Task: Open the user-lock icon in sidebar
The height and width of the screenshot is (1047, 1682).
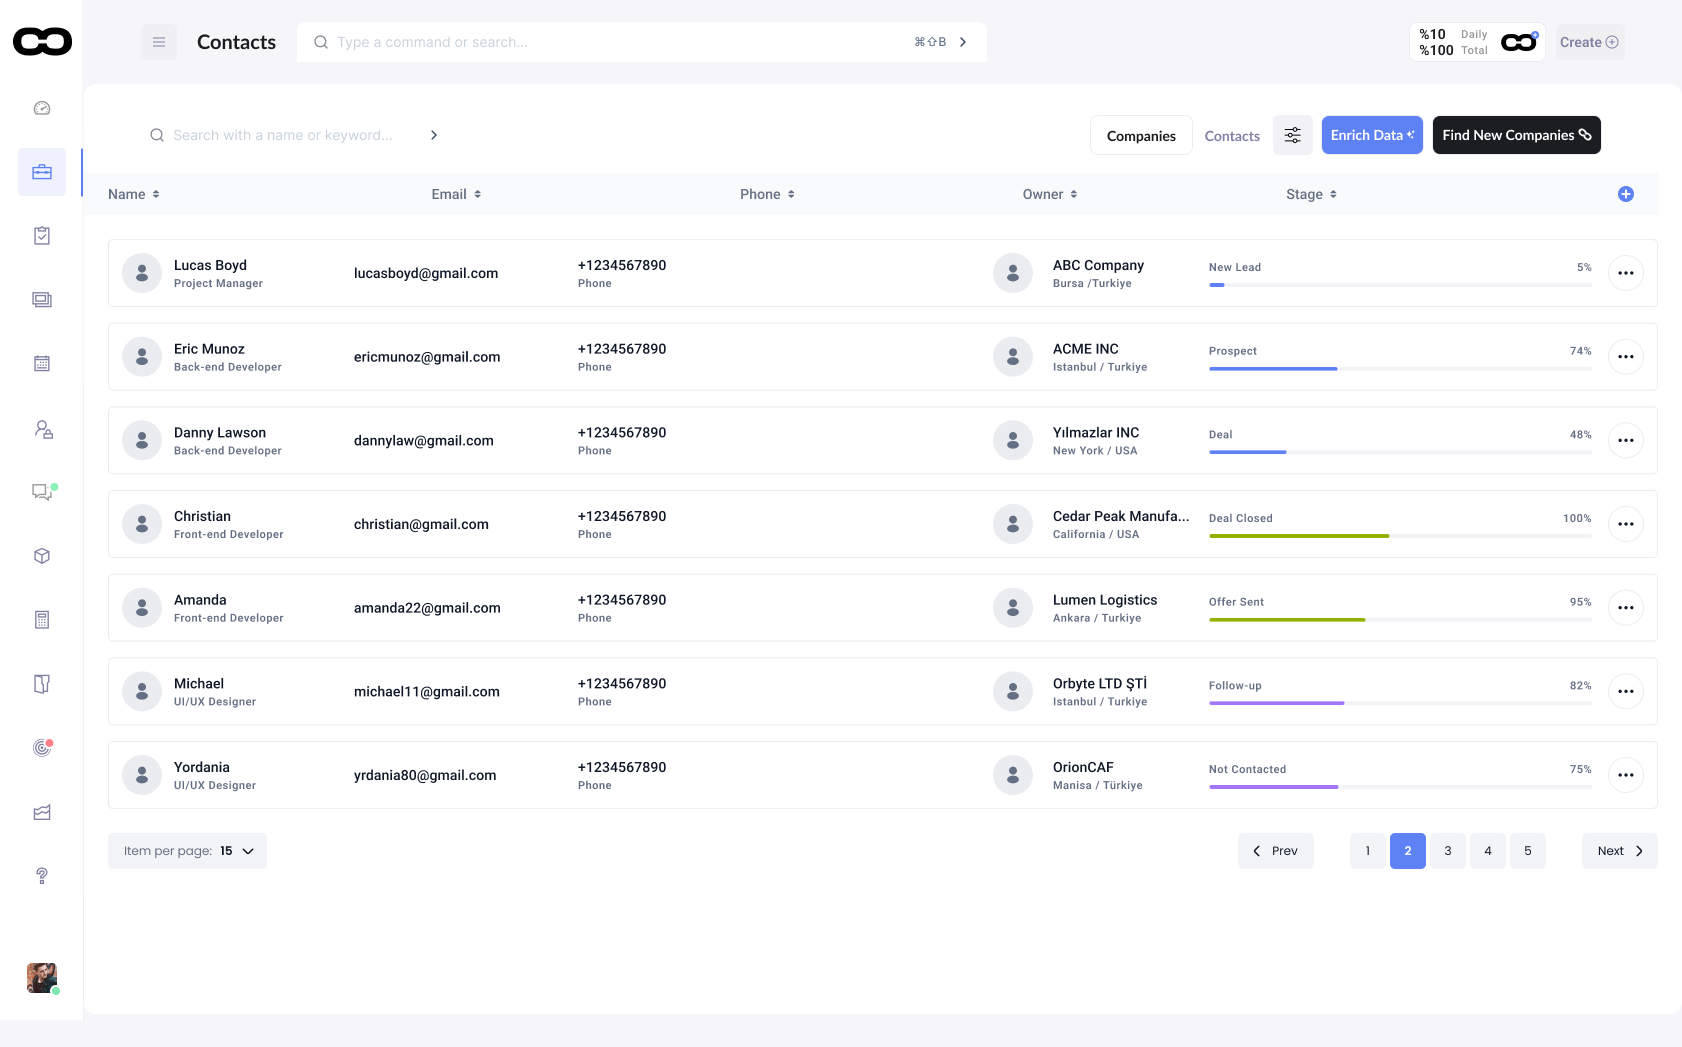Action: point(43,429)
